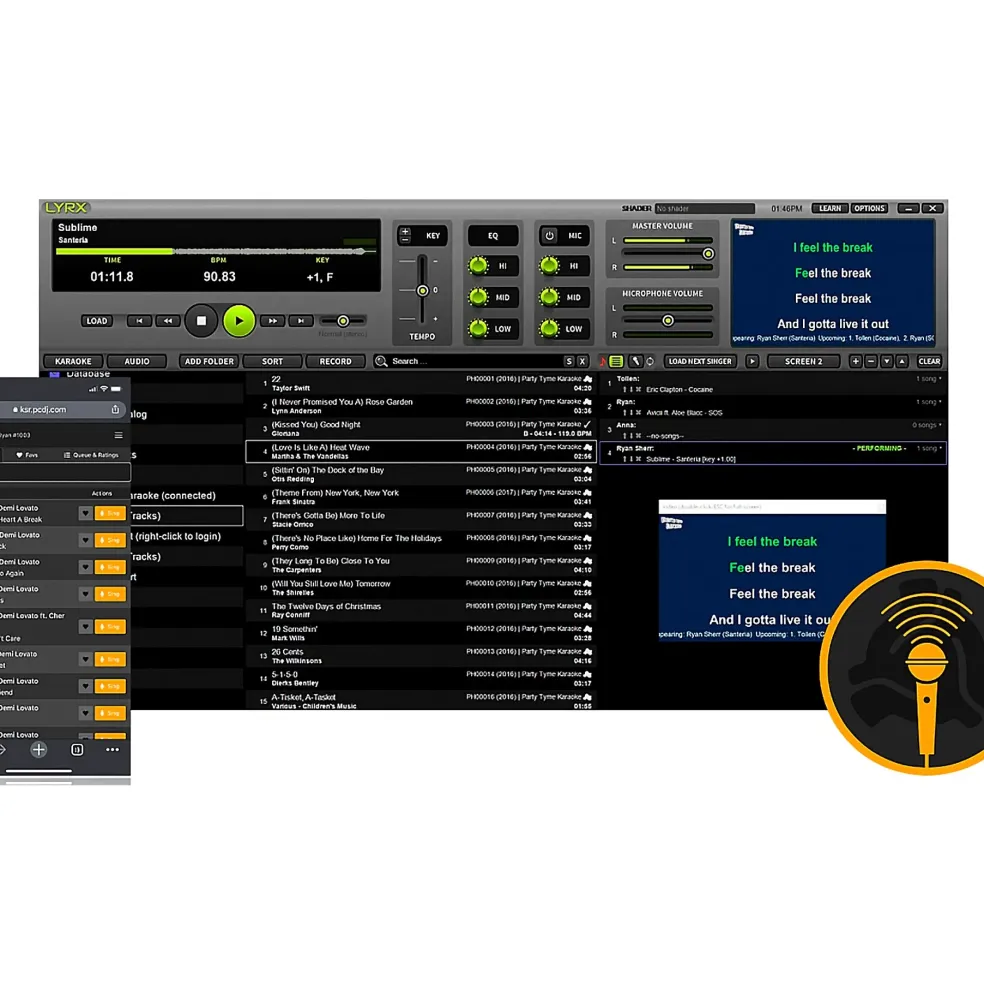Turn the MIC HI knob
This screenshot has width=984, height=985.
pos(550,266)
